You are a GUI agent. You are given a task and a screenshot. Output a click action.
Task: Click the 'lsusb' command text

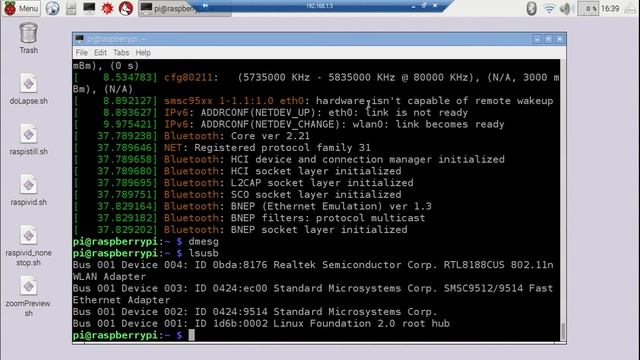(203, 253)
